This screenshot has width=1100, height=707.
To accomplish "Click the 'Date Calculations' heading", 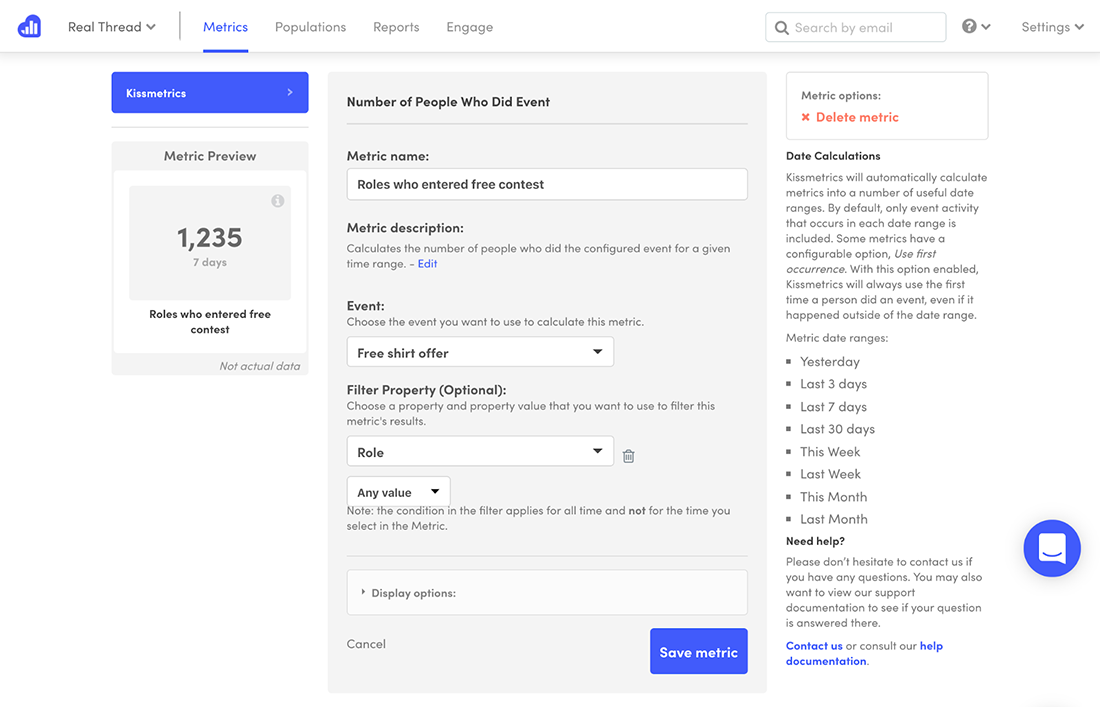I will pyautogui.click(x=833, y=156).
